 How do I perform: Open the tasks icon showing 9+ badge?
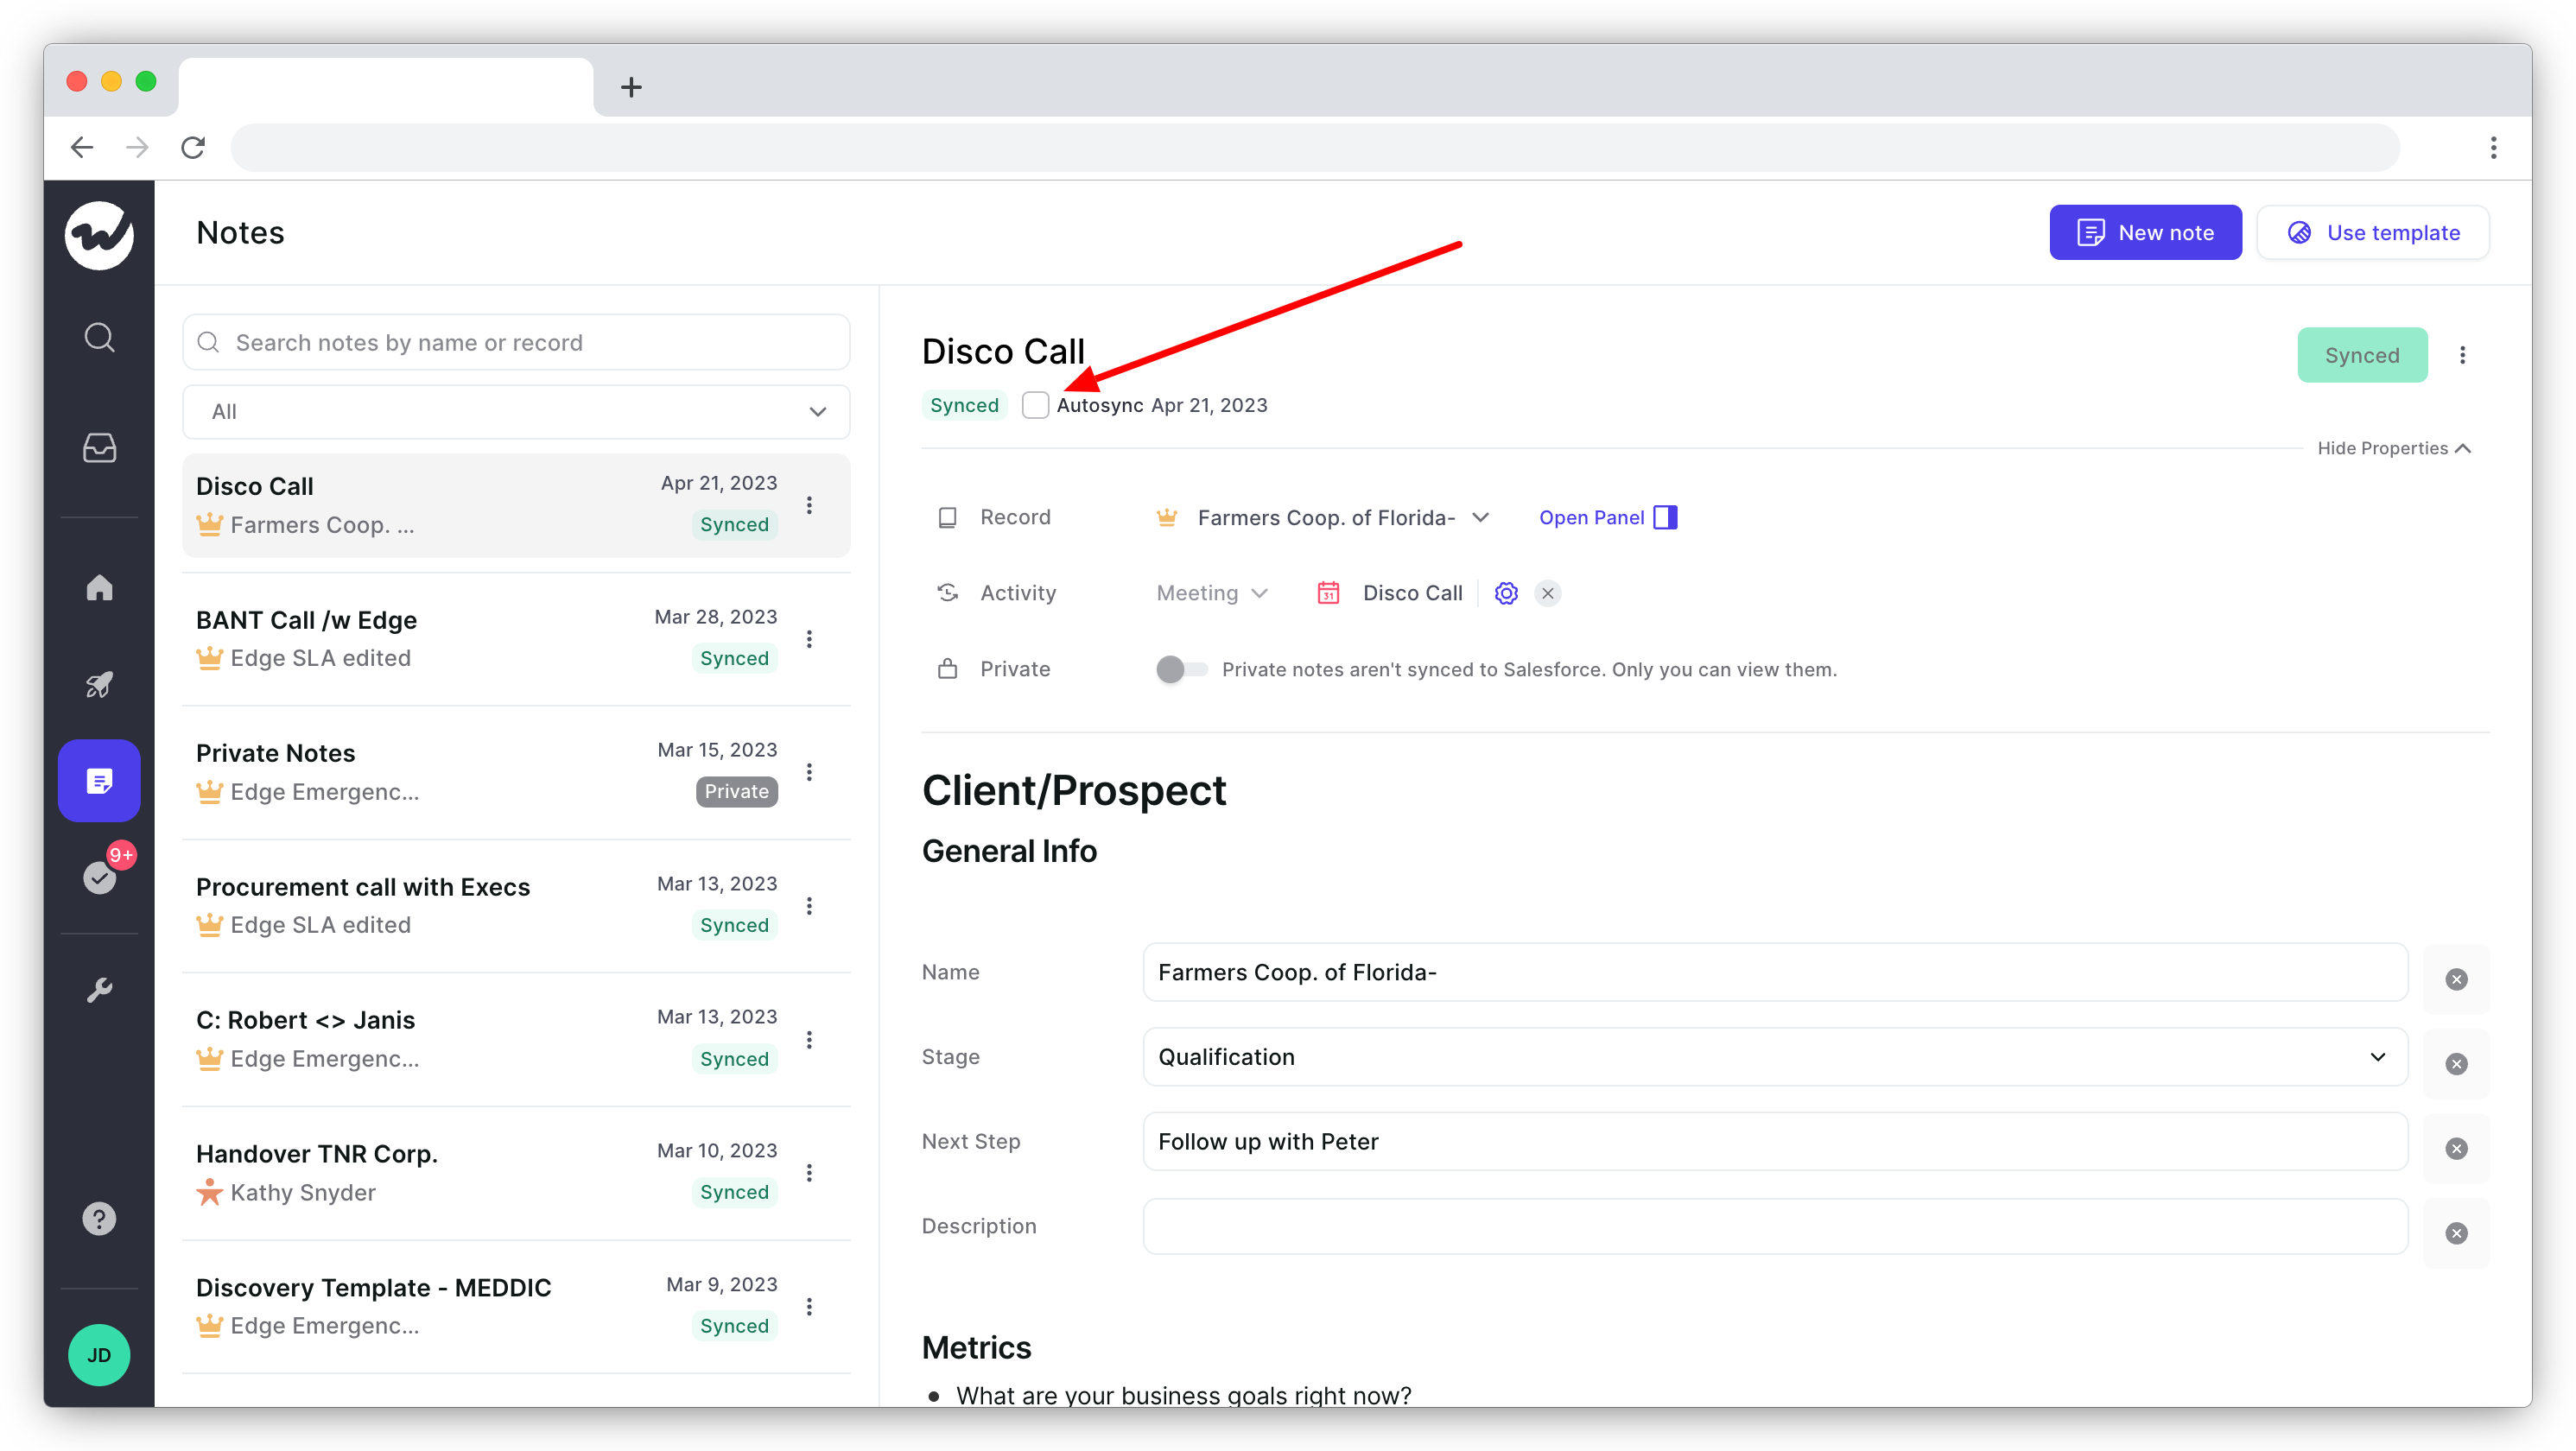99,878
